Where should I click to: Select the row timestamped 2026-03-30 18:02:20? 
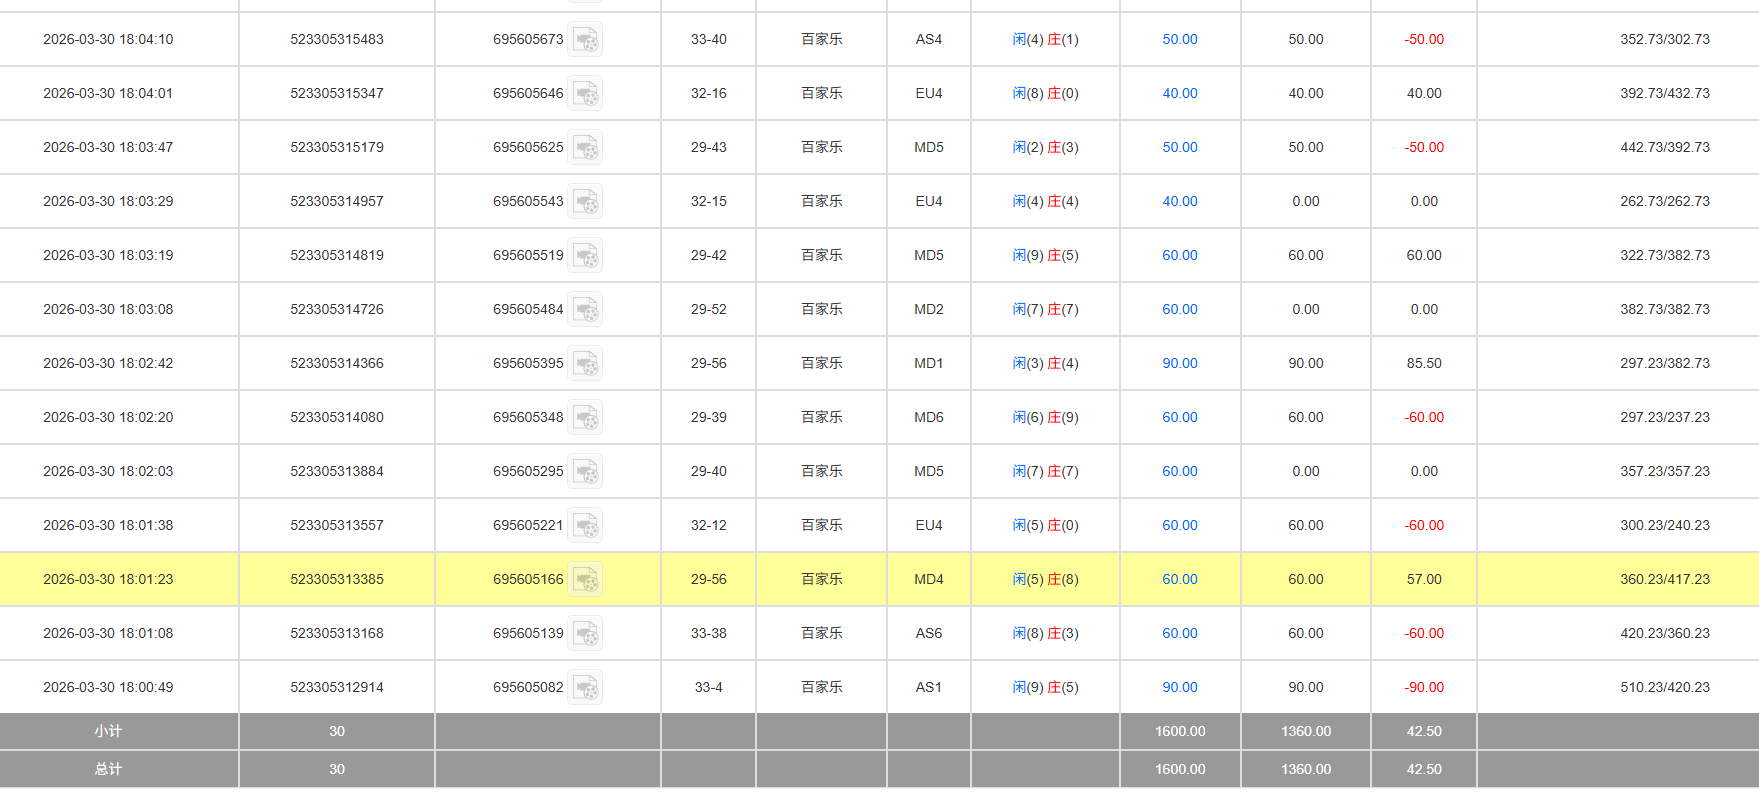point(108,418)
